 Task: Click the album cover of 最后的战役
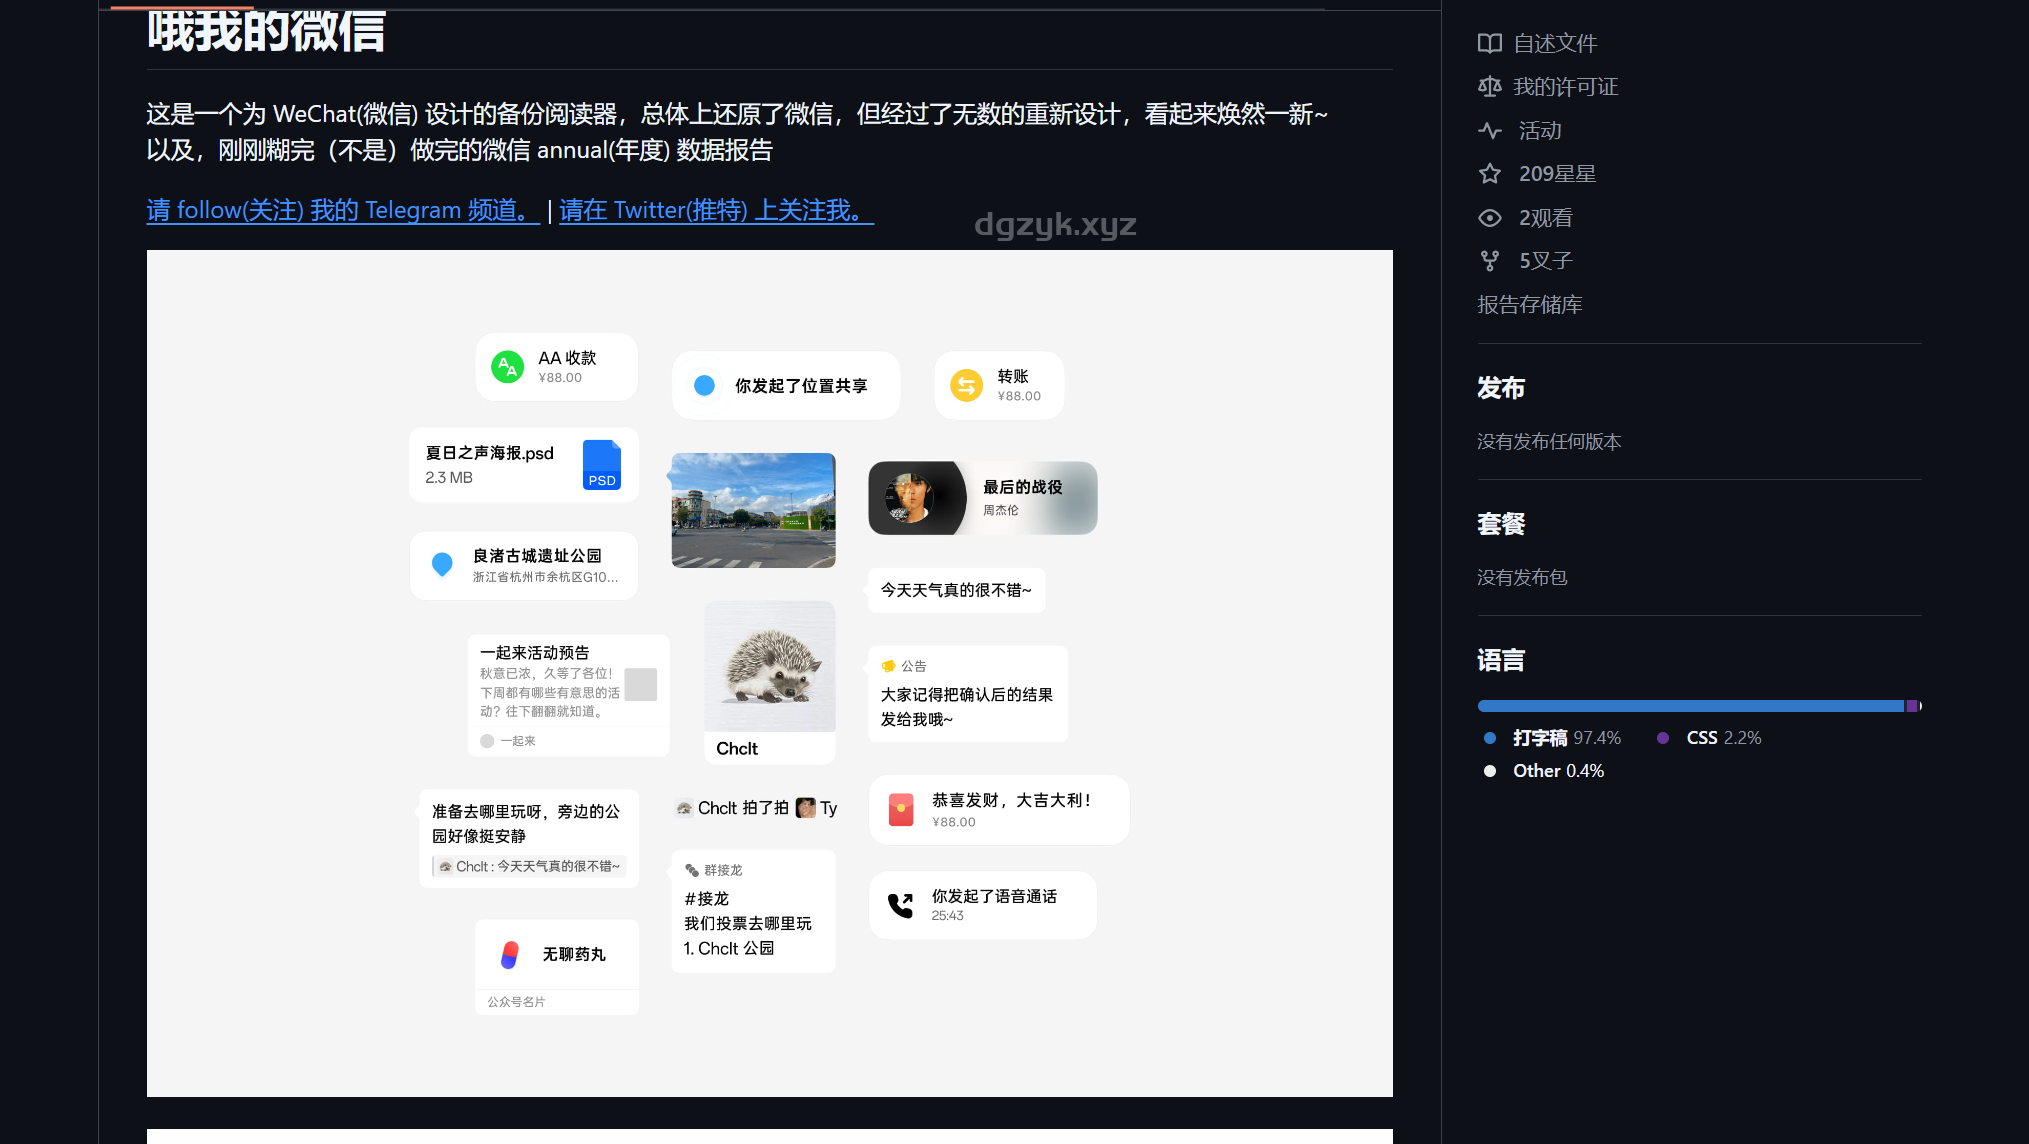coord(910,498)
